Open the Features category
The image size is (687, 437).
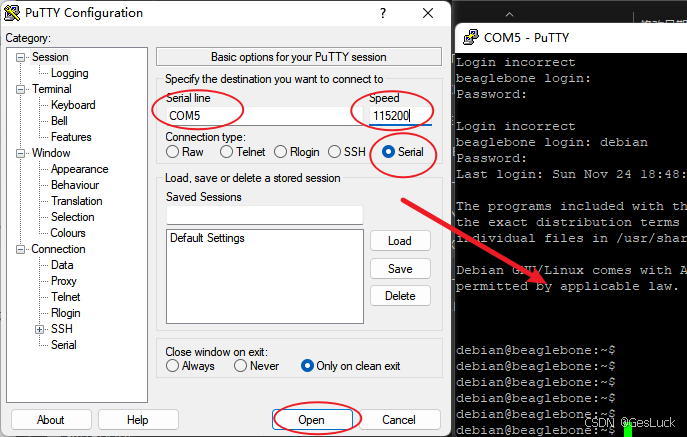pos(71,137)
